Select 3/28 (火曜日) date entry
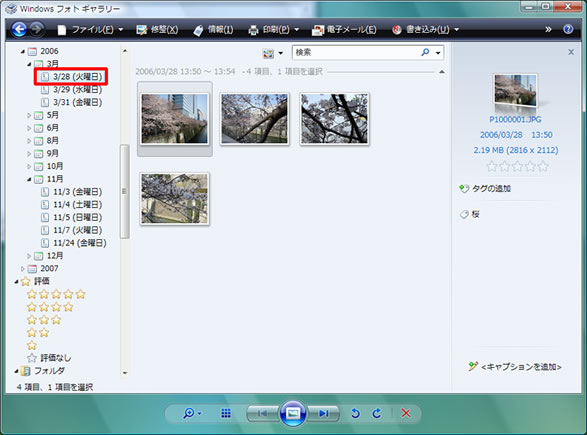This screenshot has width=587, height=435. click(71, 77)
